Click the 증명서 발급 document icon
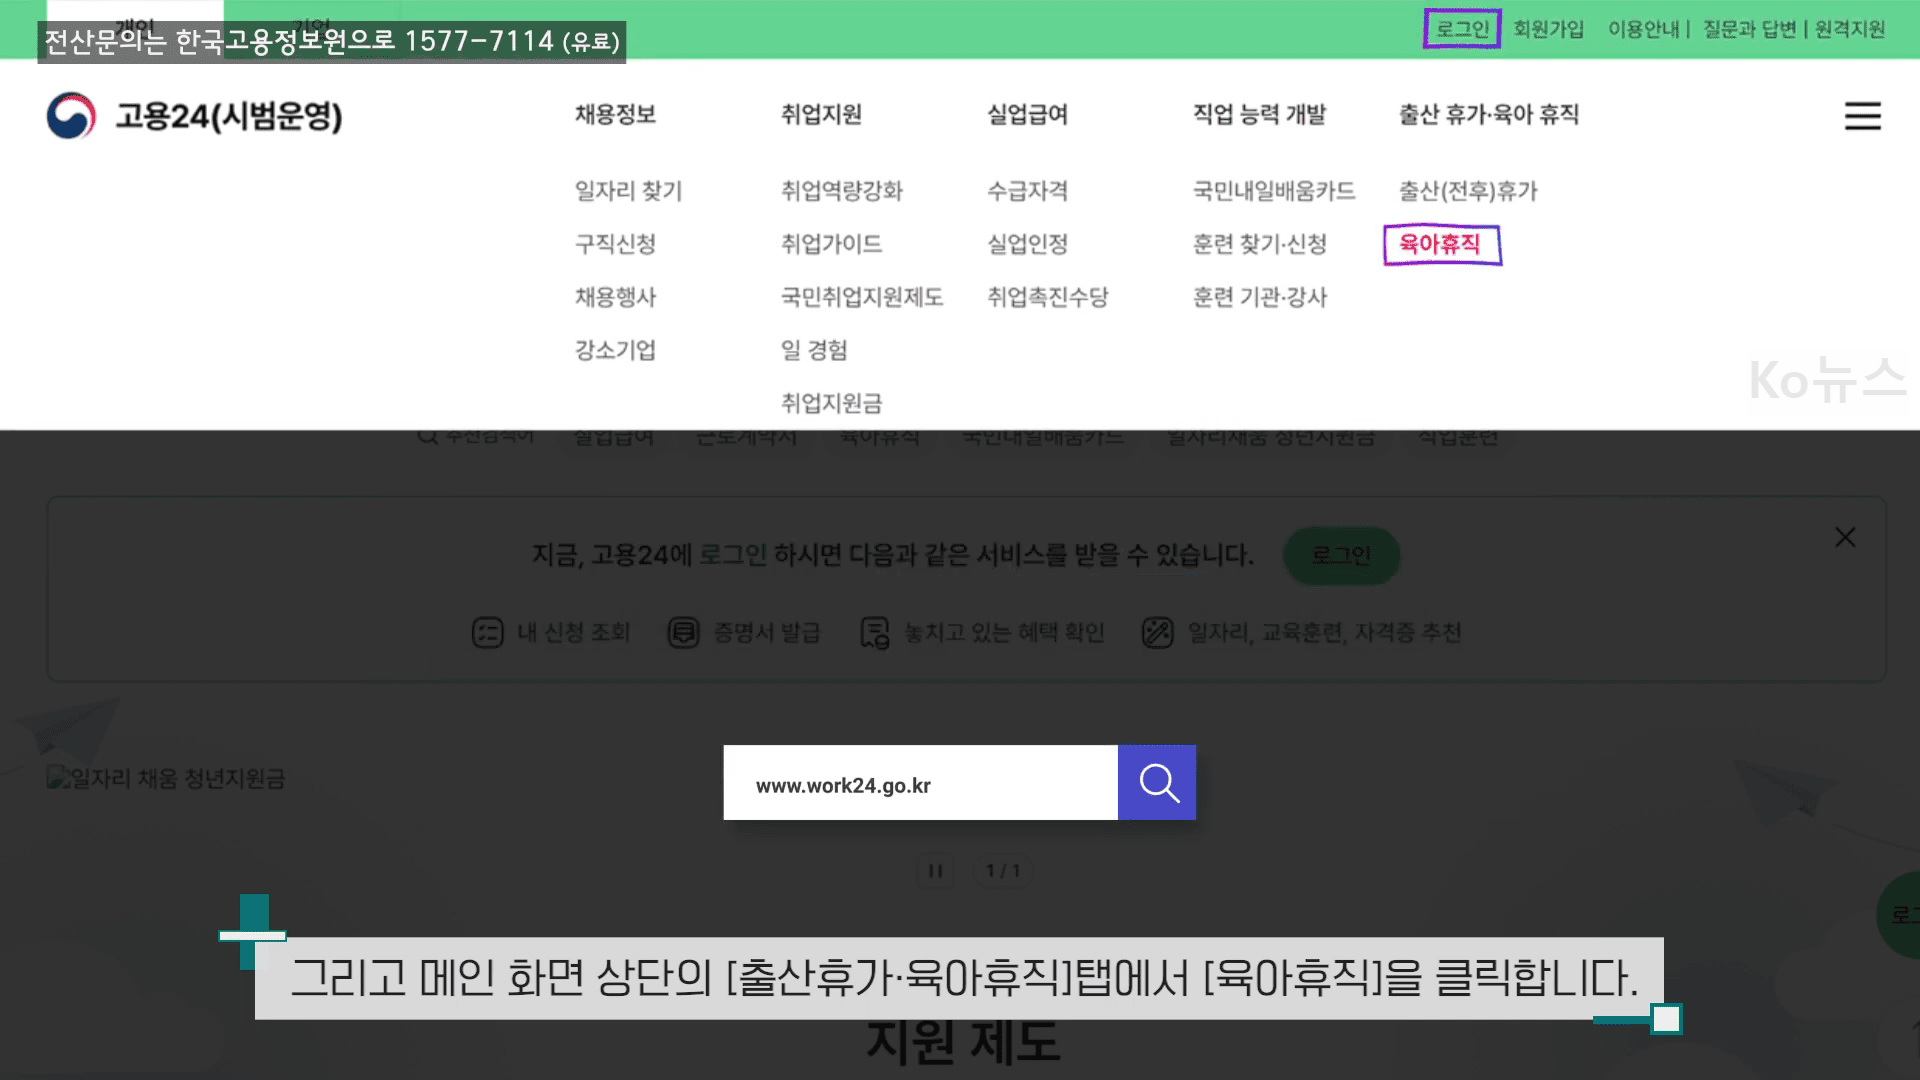The width and height of the screenshot is (1920, 1080). pos(684,632)
